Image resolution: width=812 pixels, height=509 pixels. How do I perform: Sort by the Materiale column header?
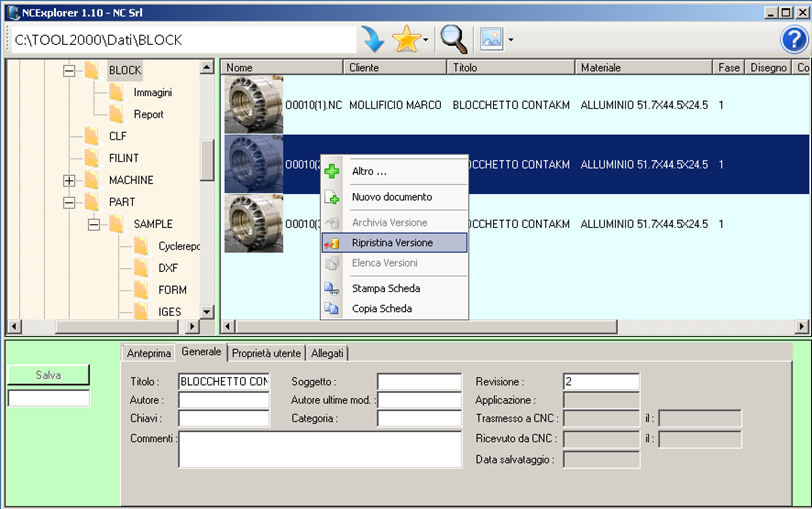(644, 67)
